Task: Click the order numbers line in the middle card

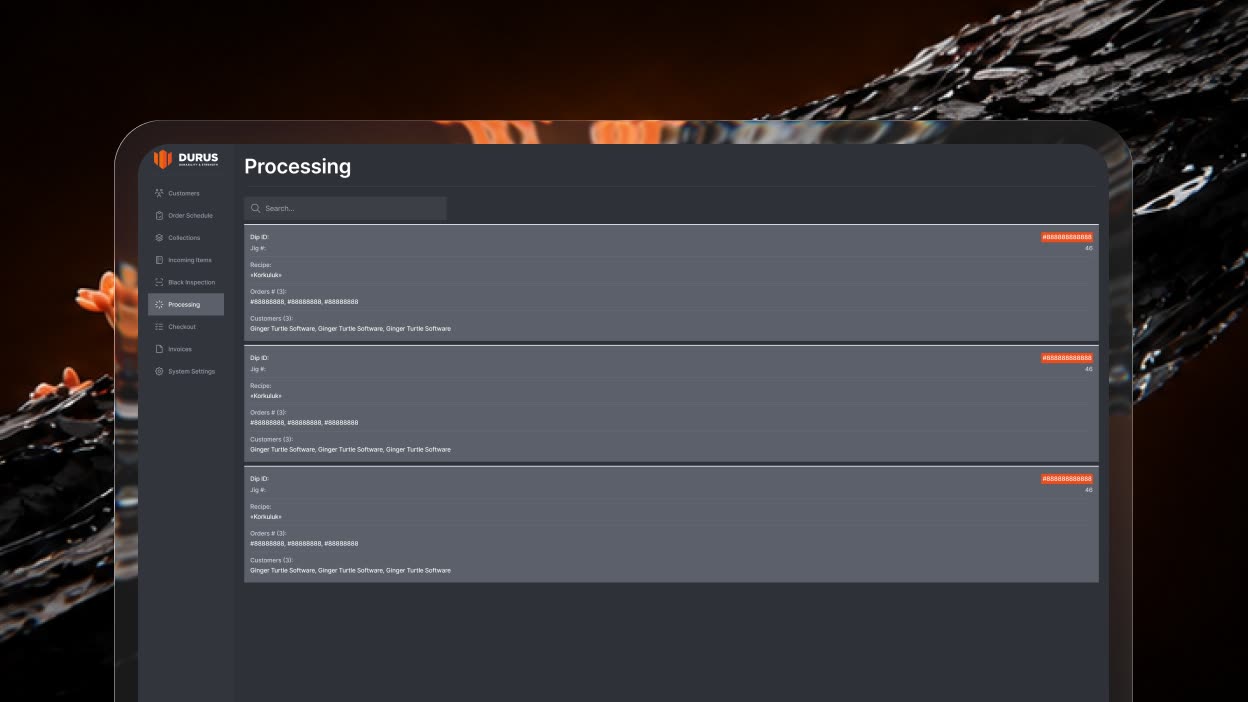Action: 304,423
